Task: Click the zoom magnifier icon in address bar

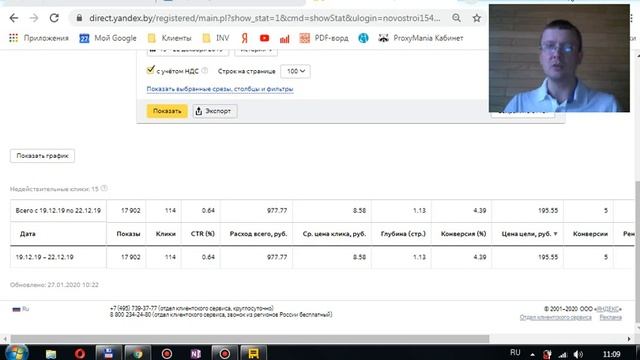Action: [x=456, y=18]
